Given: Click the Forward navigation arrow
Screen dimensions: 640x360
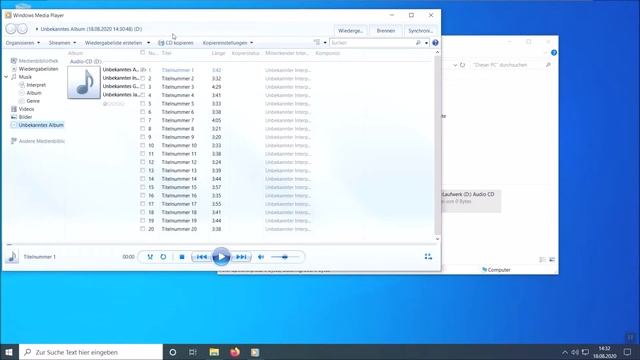Looking at the screenshot, I should (22, 29).
